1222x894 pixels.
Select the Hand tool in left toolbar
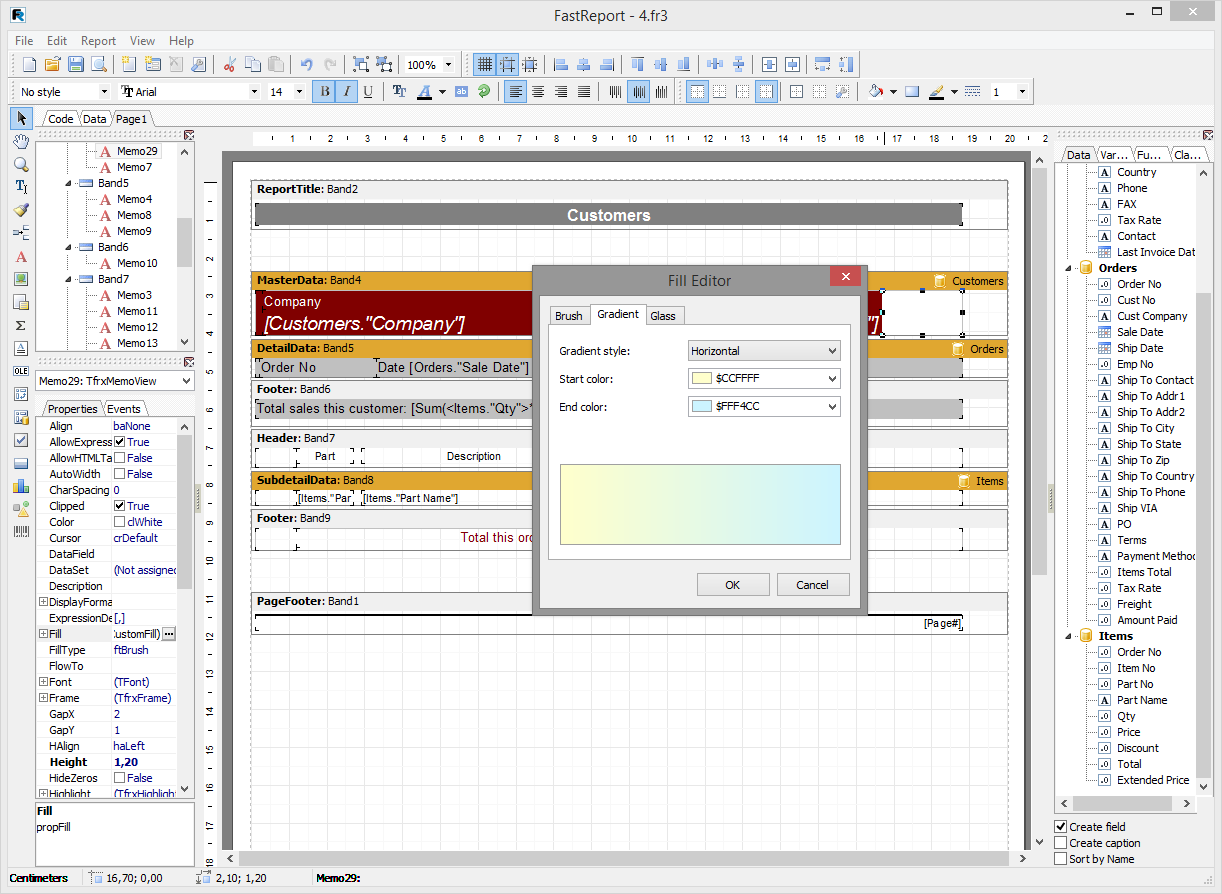click(21, 141)
